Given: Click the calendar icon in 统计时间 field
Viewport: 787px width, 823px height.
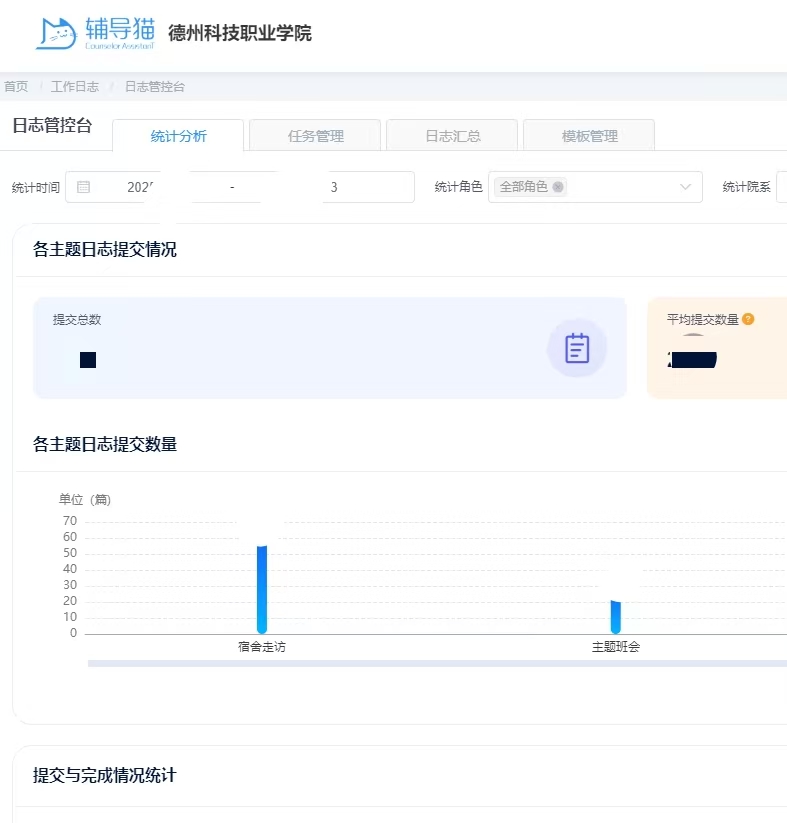Looking at the screenshot, I should coord(84,187).
